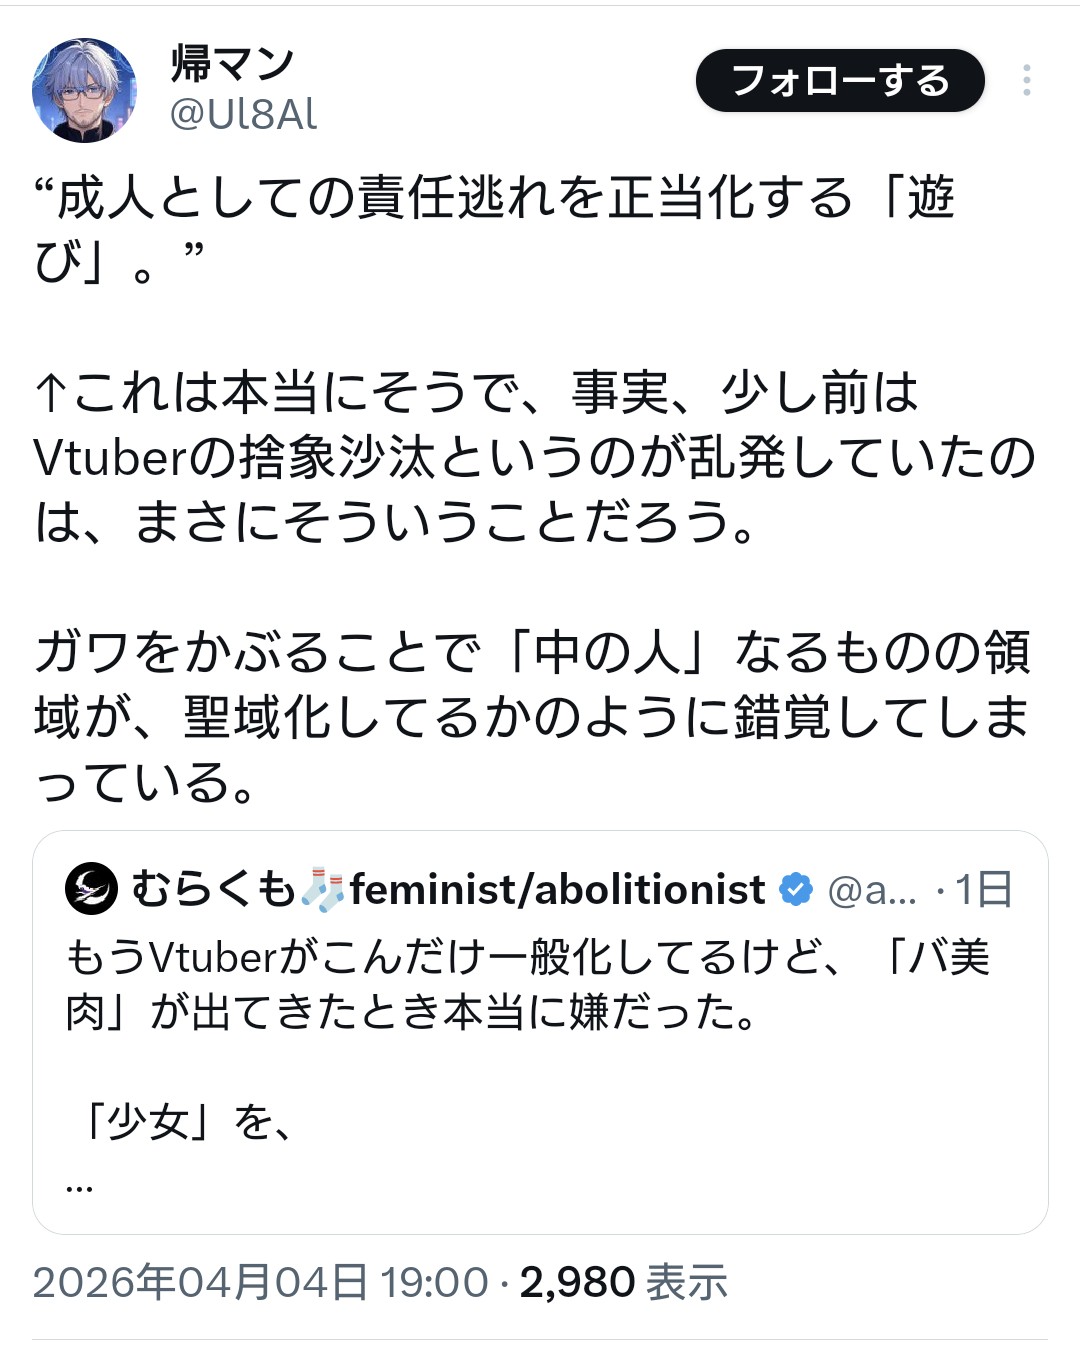Open the 2026年04月04日 19:00 timestamp
This screenshot has height=1346, width=1080.
260,1282
